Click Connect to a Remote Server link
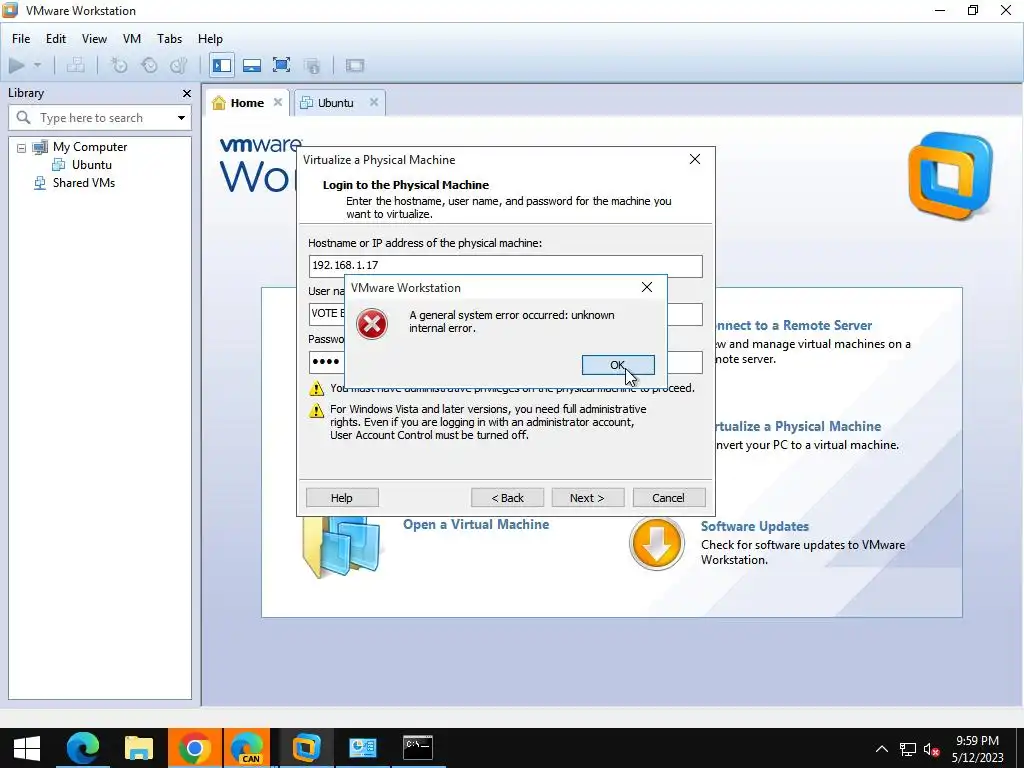The image size is (1024, 768). click(793, 325)
